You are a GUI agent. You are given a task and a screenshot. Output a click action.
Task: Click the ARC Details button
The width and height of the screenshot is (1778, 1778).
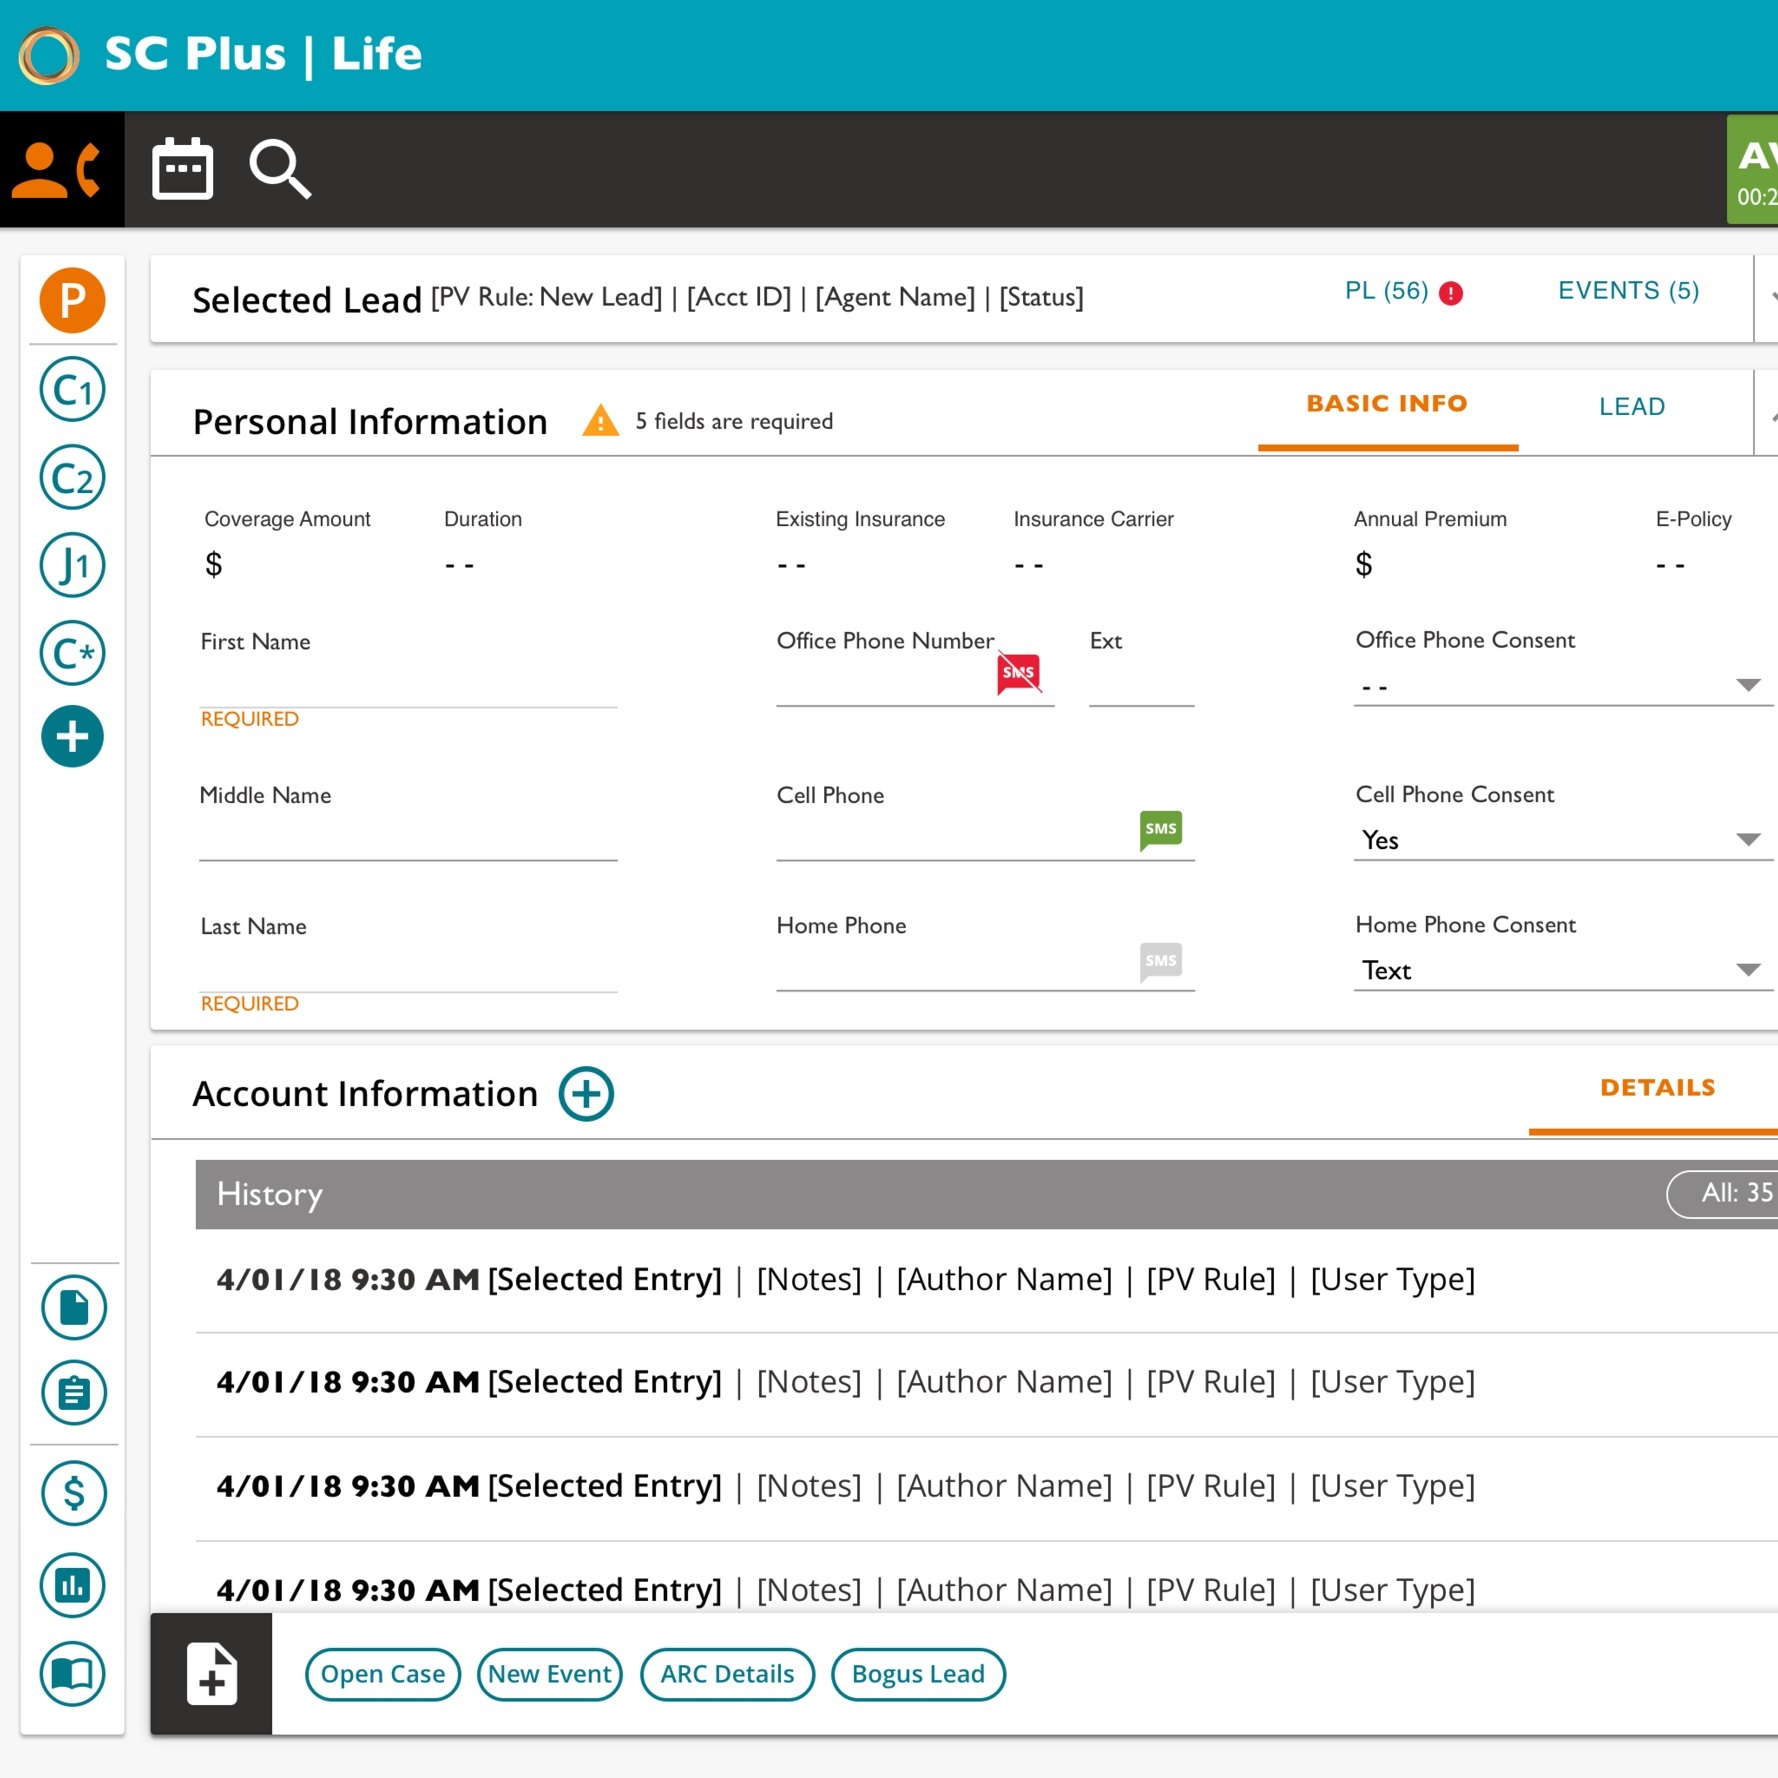(x=727, y=1674)
